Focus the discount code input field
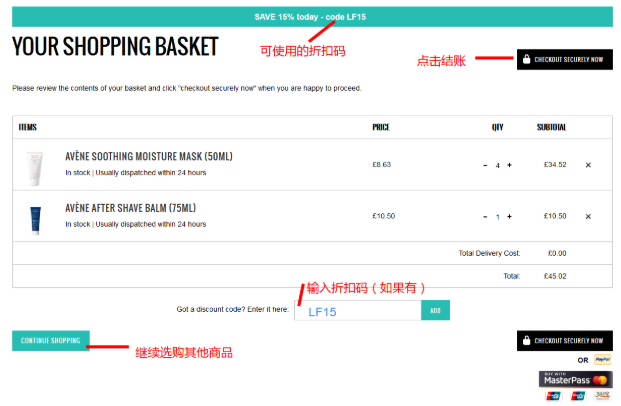Viewport: 621px width, 406px height. pyautogui.click(x=358, y=311)
